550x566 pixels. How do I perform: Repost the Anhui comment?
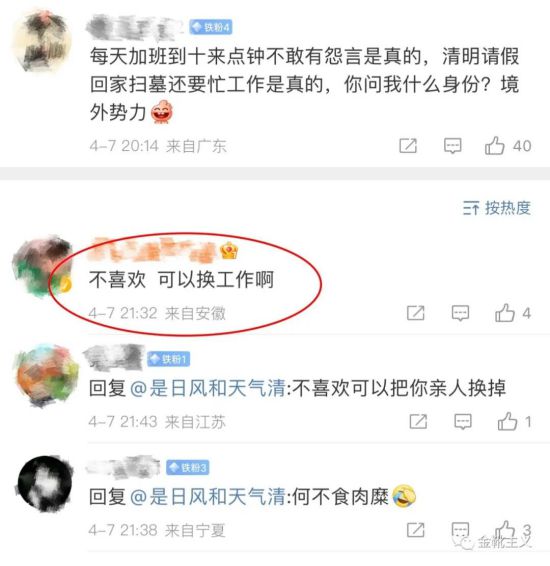tap(416, 313)
